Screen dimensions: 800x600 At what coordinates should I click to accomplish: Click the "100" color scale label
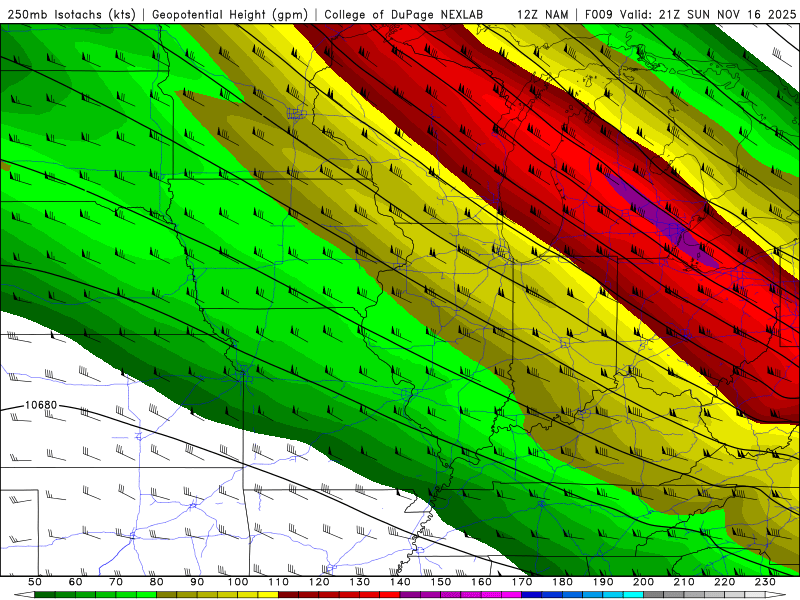(x=238, y=582)
